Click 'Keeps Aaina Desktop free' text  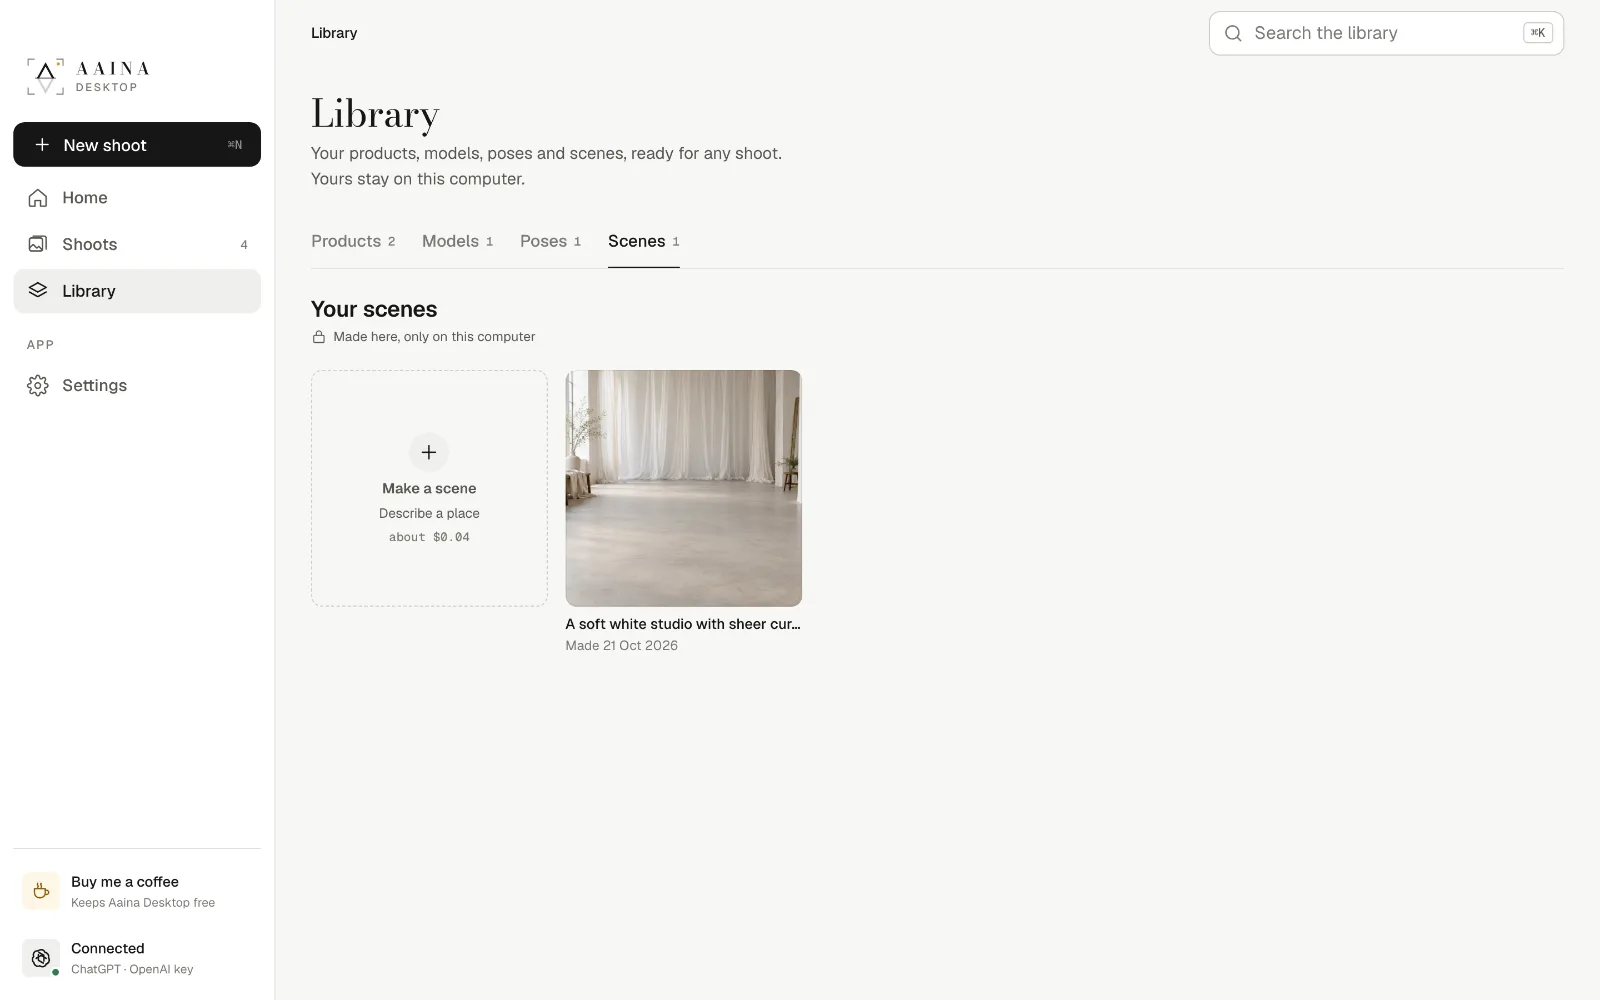[x=143, y=903]
